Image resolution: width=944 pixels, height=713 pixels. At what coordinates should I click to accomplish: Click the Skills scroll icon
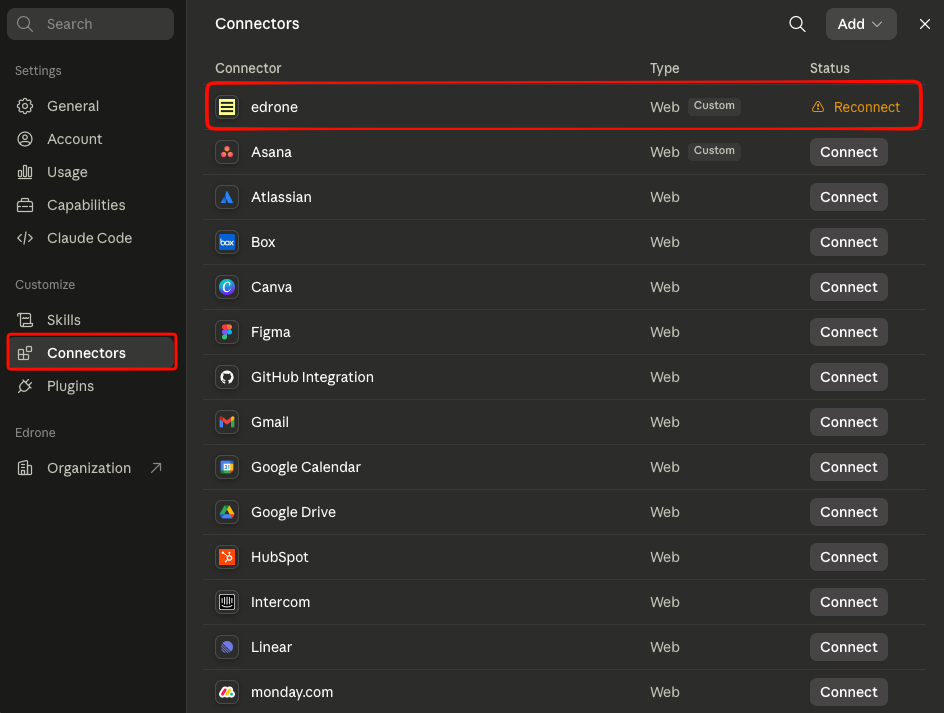[x=25, y=320]
